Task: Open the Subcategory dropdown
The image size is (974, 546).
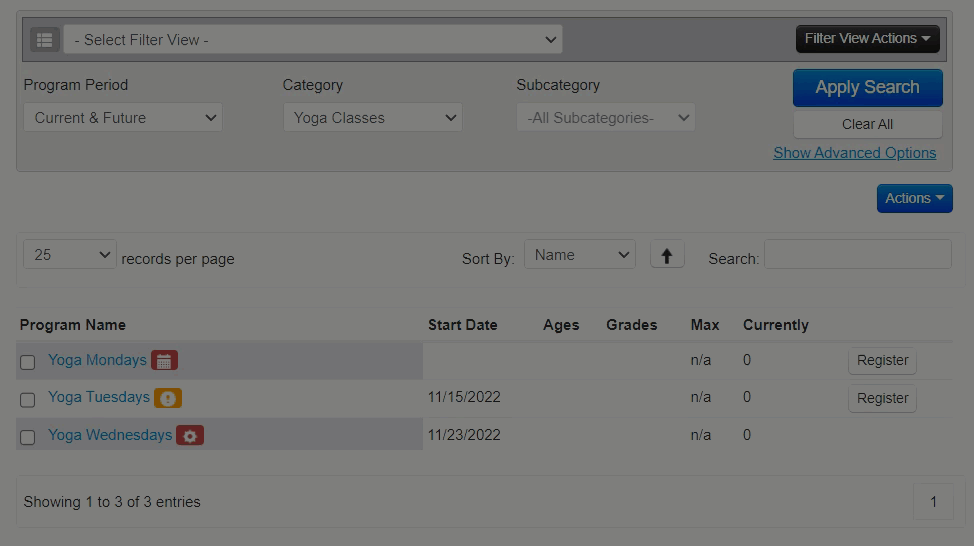Action: 606,118
